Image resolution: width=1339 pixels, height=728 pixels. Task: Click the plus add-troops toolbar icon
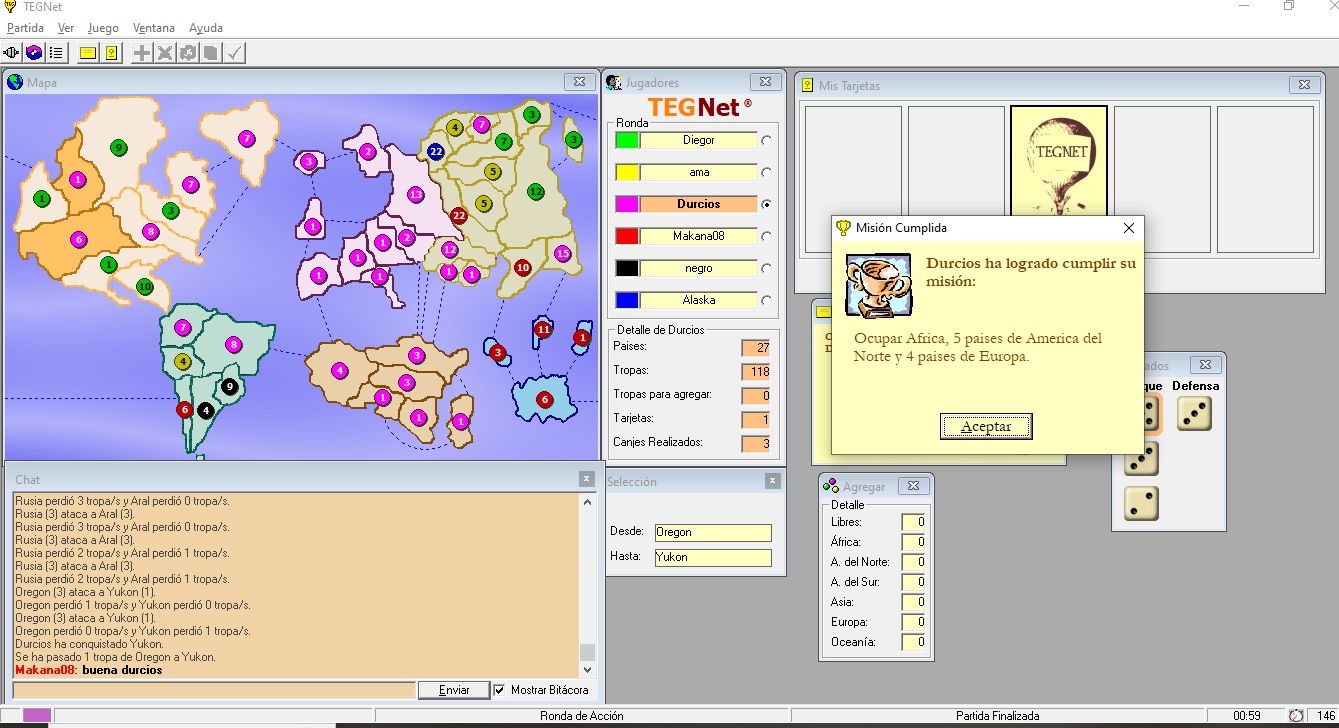(x=143, y=53)
